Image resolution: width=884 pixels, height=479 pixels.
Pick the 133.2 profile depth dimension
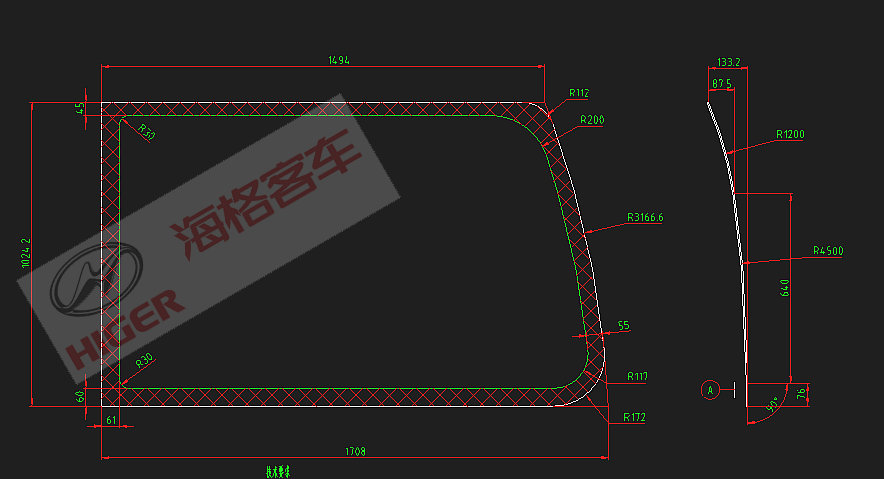tap(730, 61)
